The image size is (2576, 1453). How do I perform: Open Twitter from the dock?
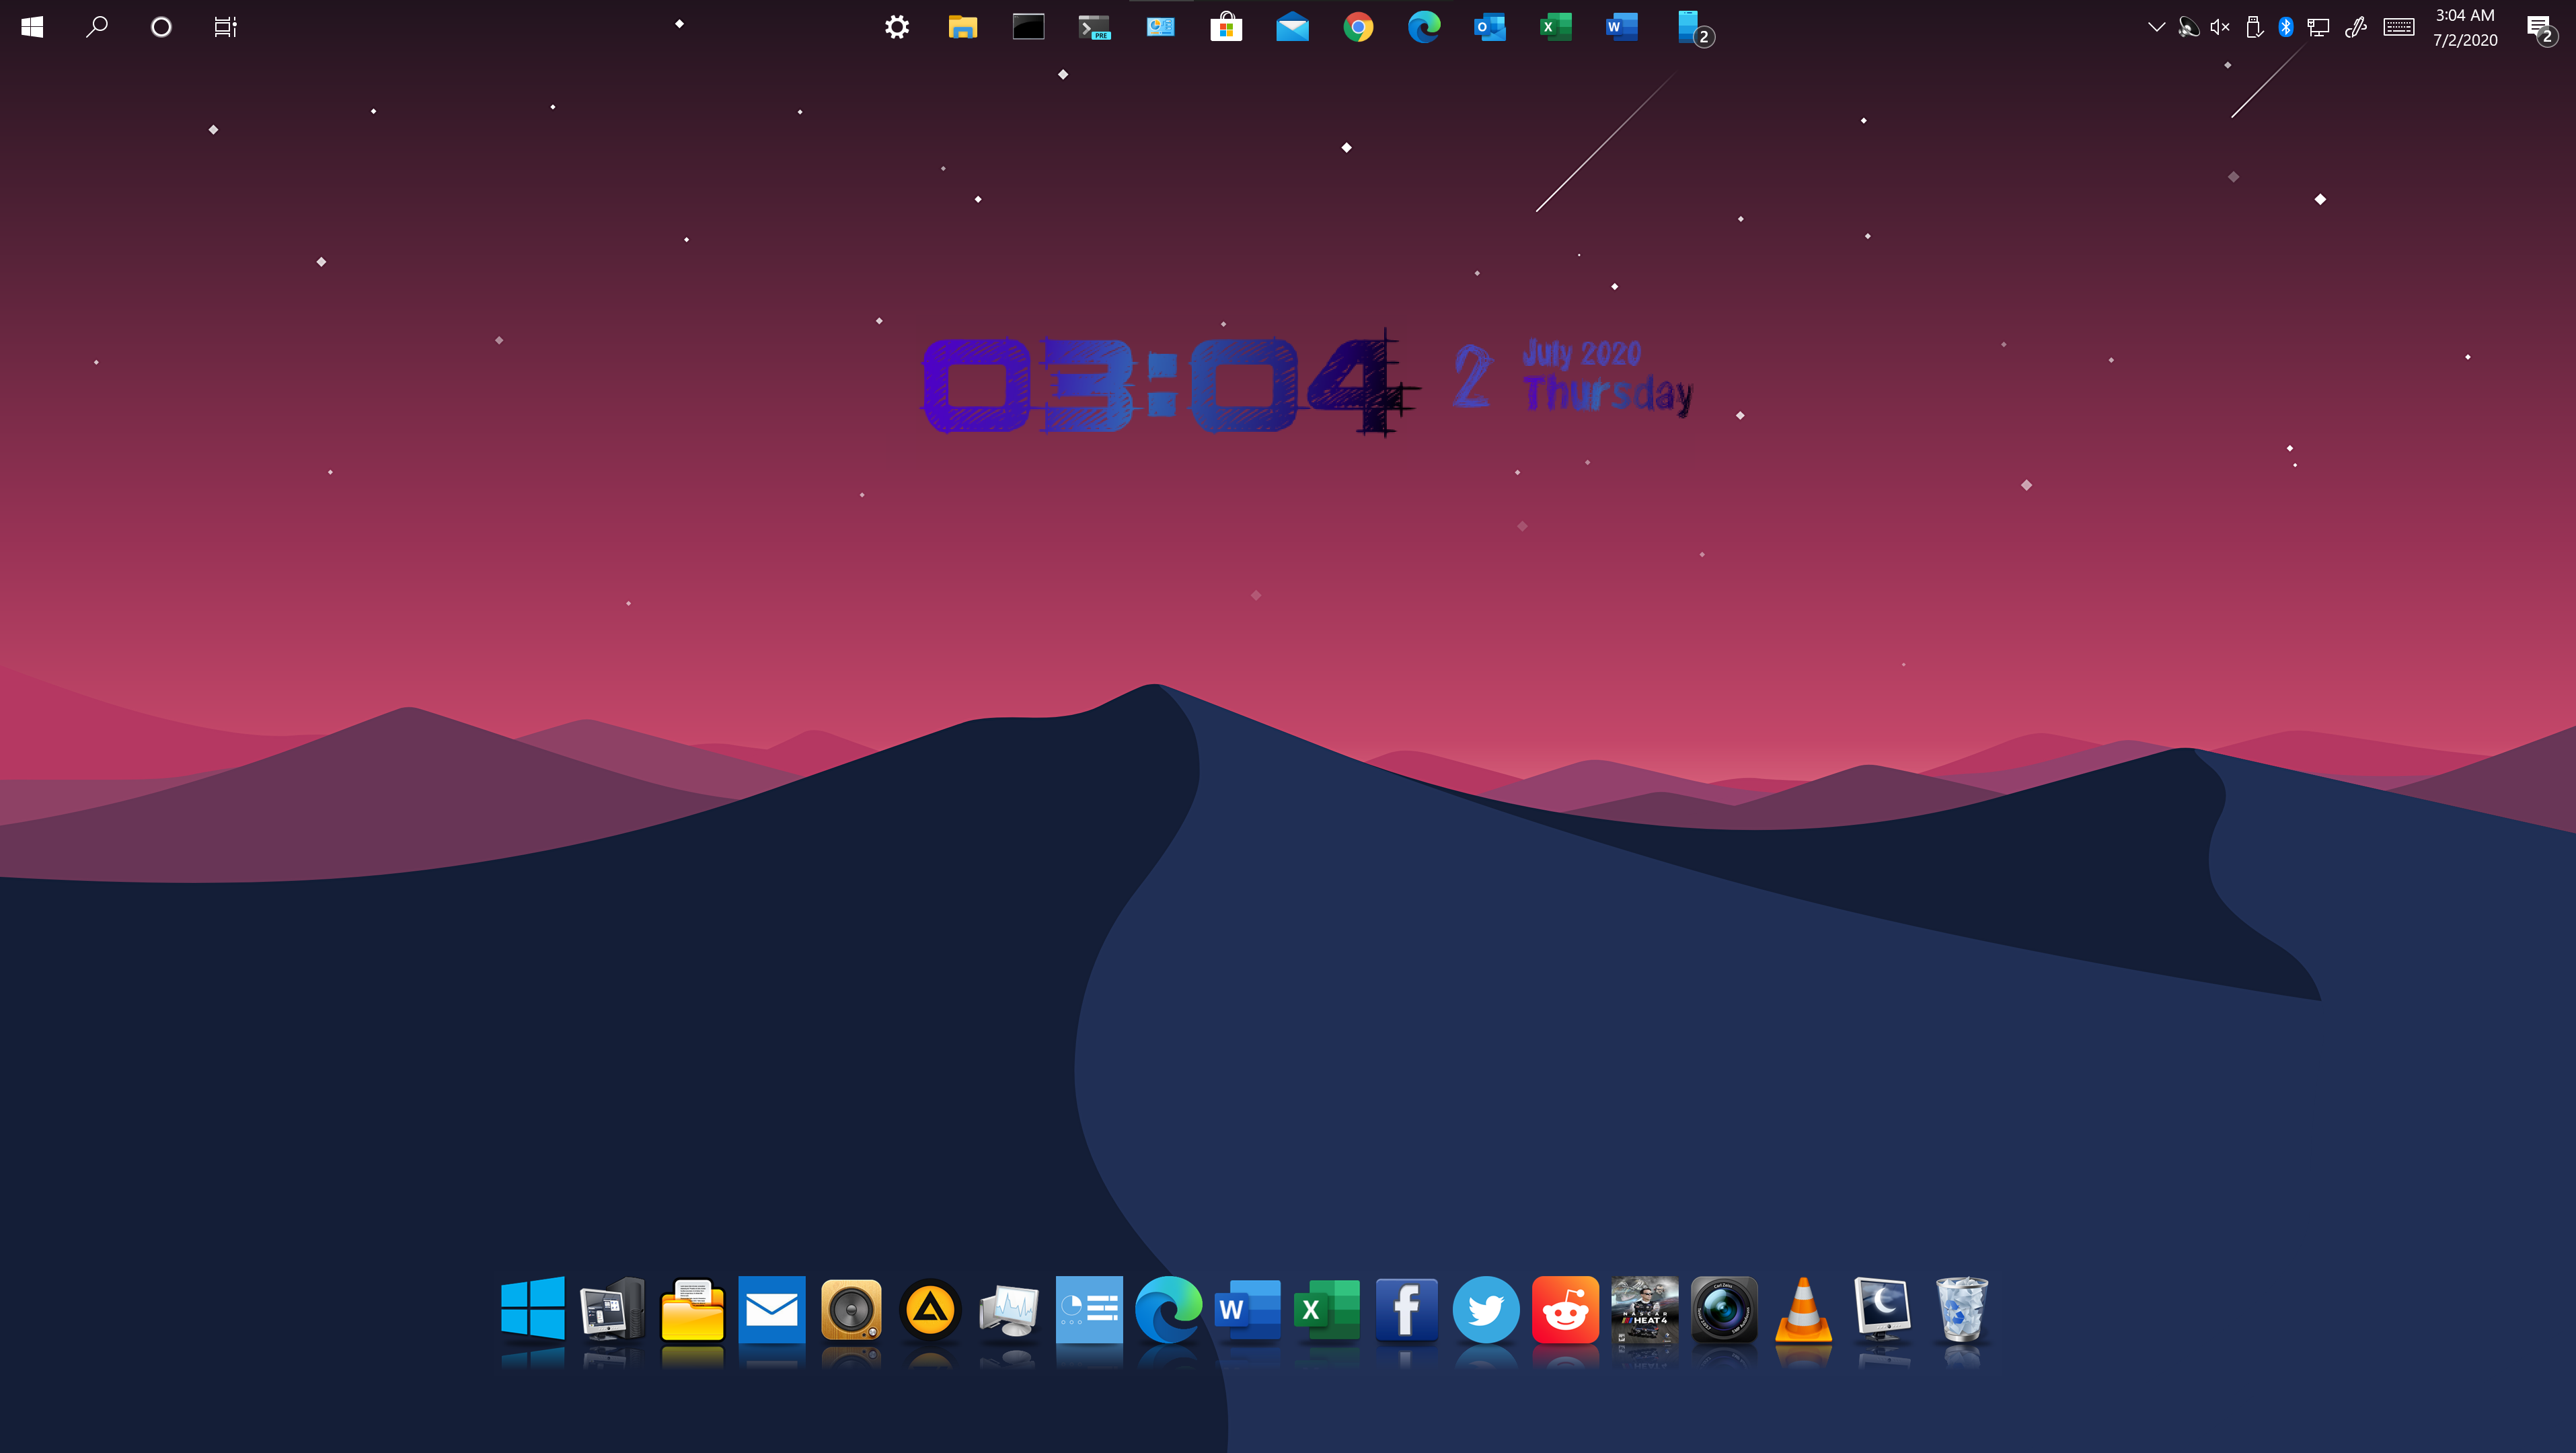(1486, 1311)
